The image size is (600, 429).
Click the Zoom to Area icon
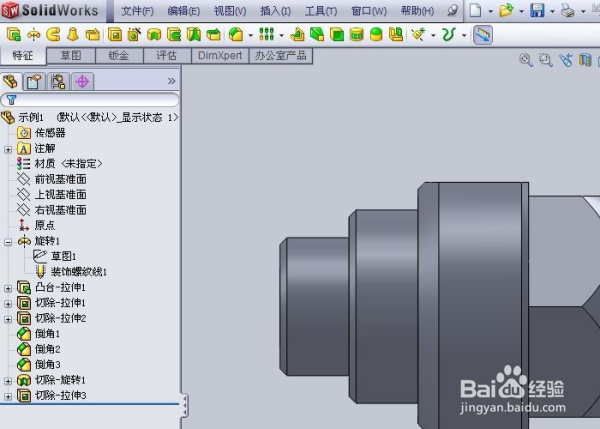coord(546,60)
